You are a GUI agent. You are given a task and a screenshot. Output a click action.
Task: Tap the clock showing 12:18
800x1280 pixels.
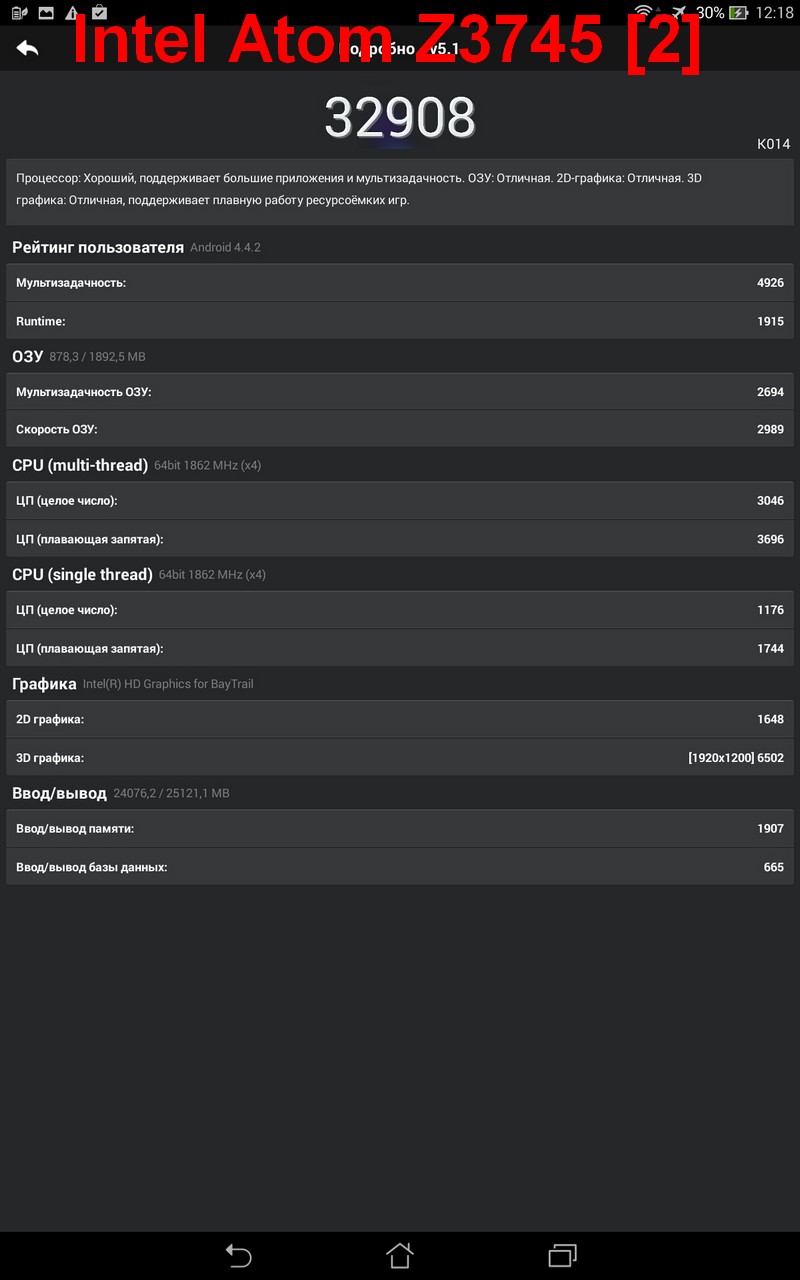click(x=774, y=13)
